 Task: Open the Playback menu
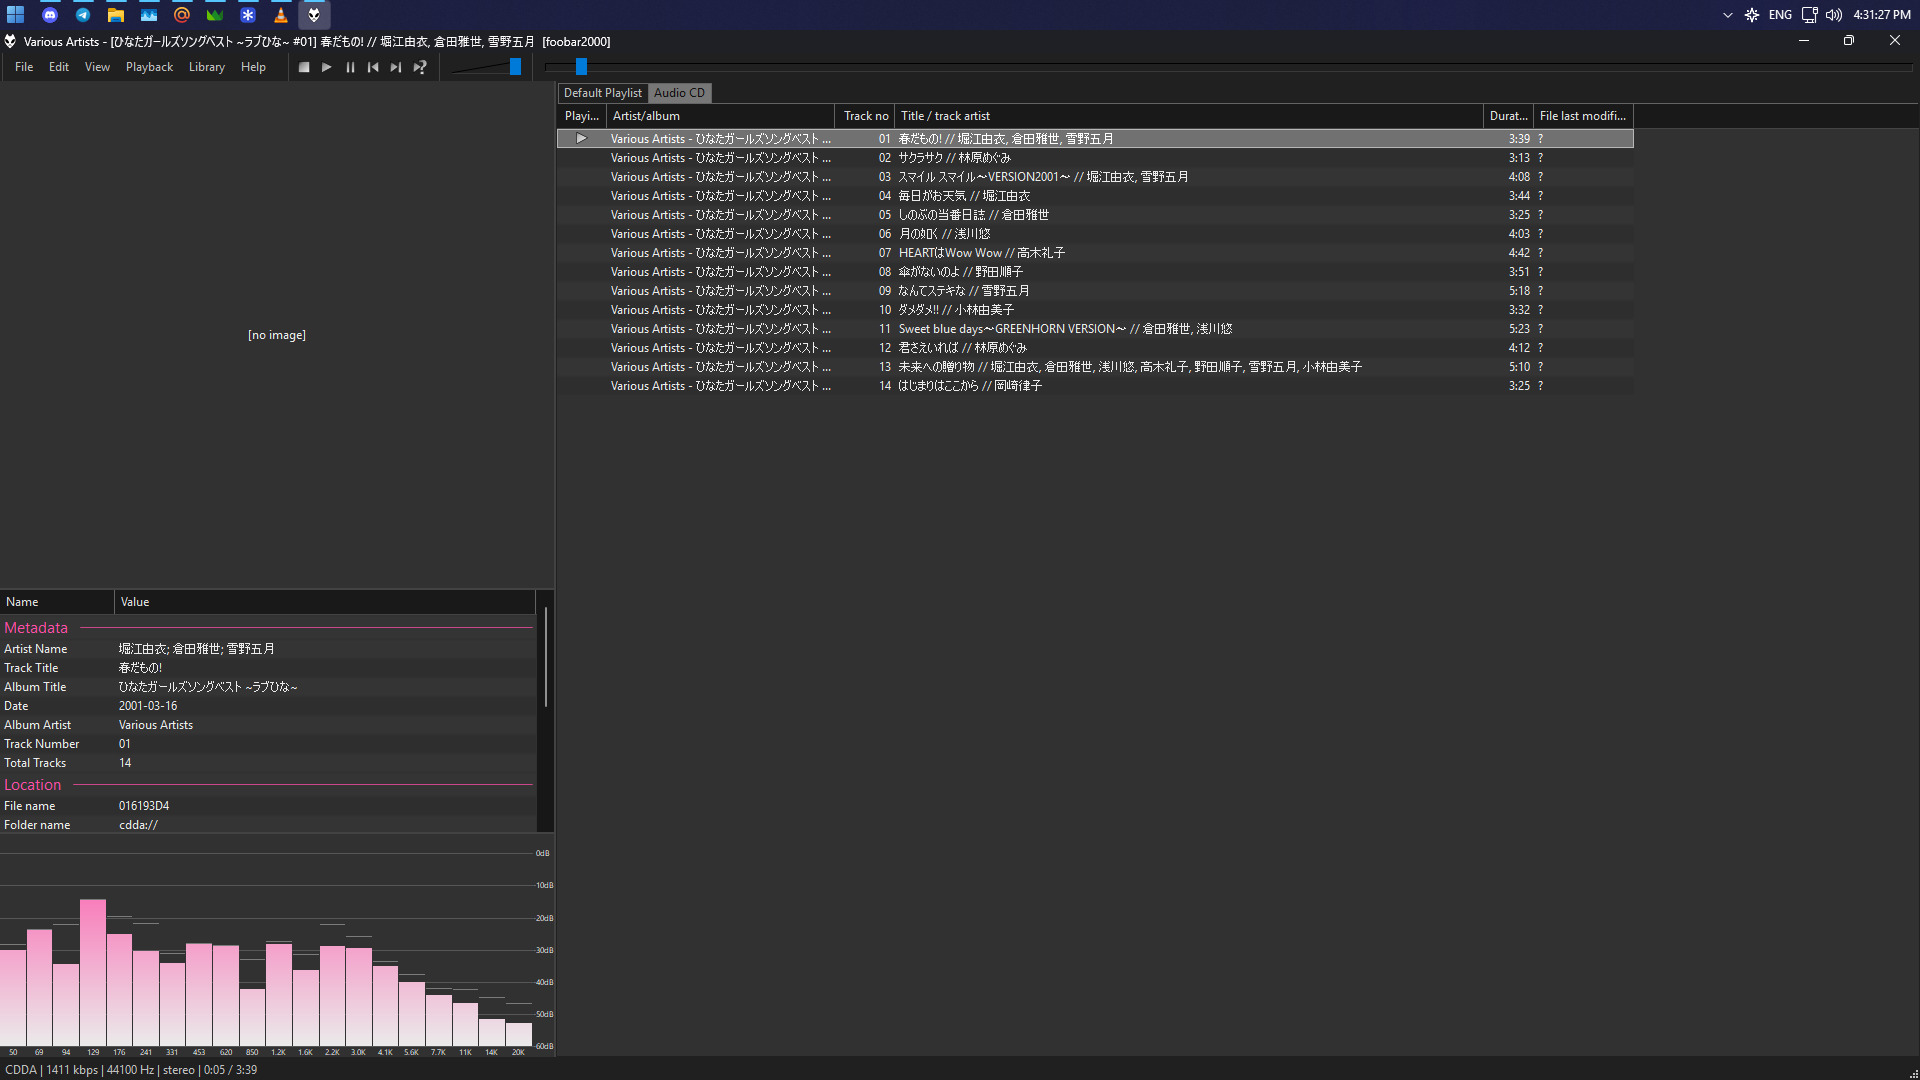pyautogui.click(x=149, y=67)
